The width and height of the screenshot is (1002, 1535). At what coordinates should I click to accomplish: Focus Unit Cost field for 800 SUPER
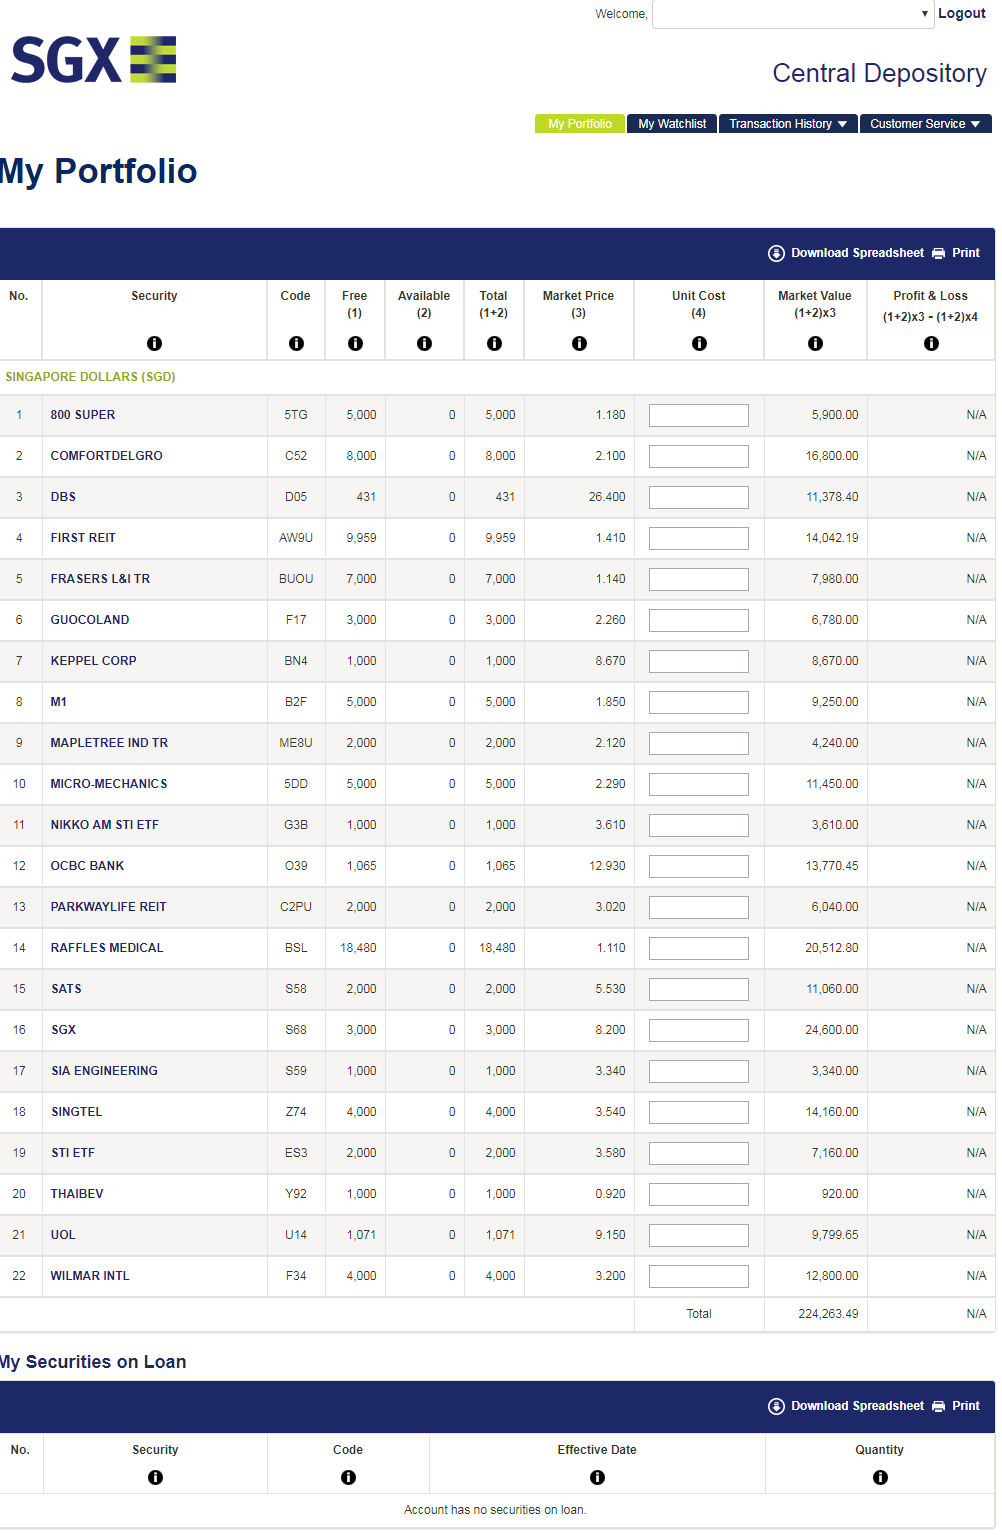(x=699, y=415)
